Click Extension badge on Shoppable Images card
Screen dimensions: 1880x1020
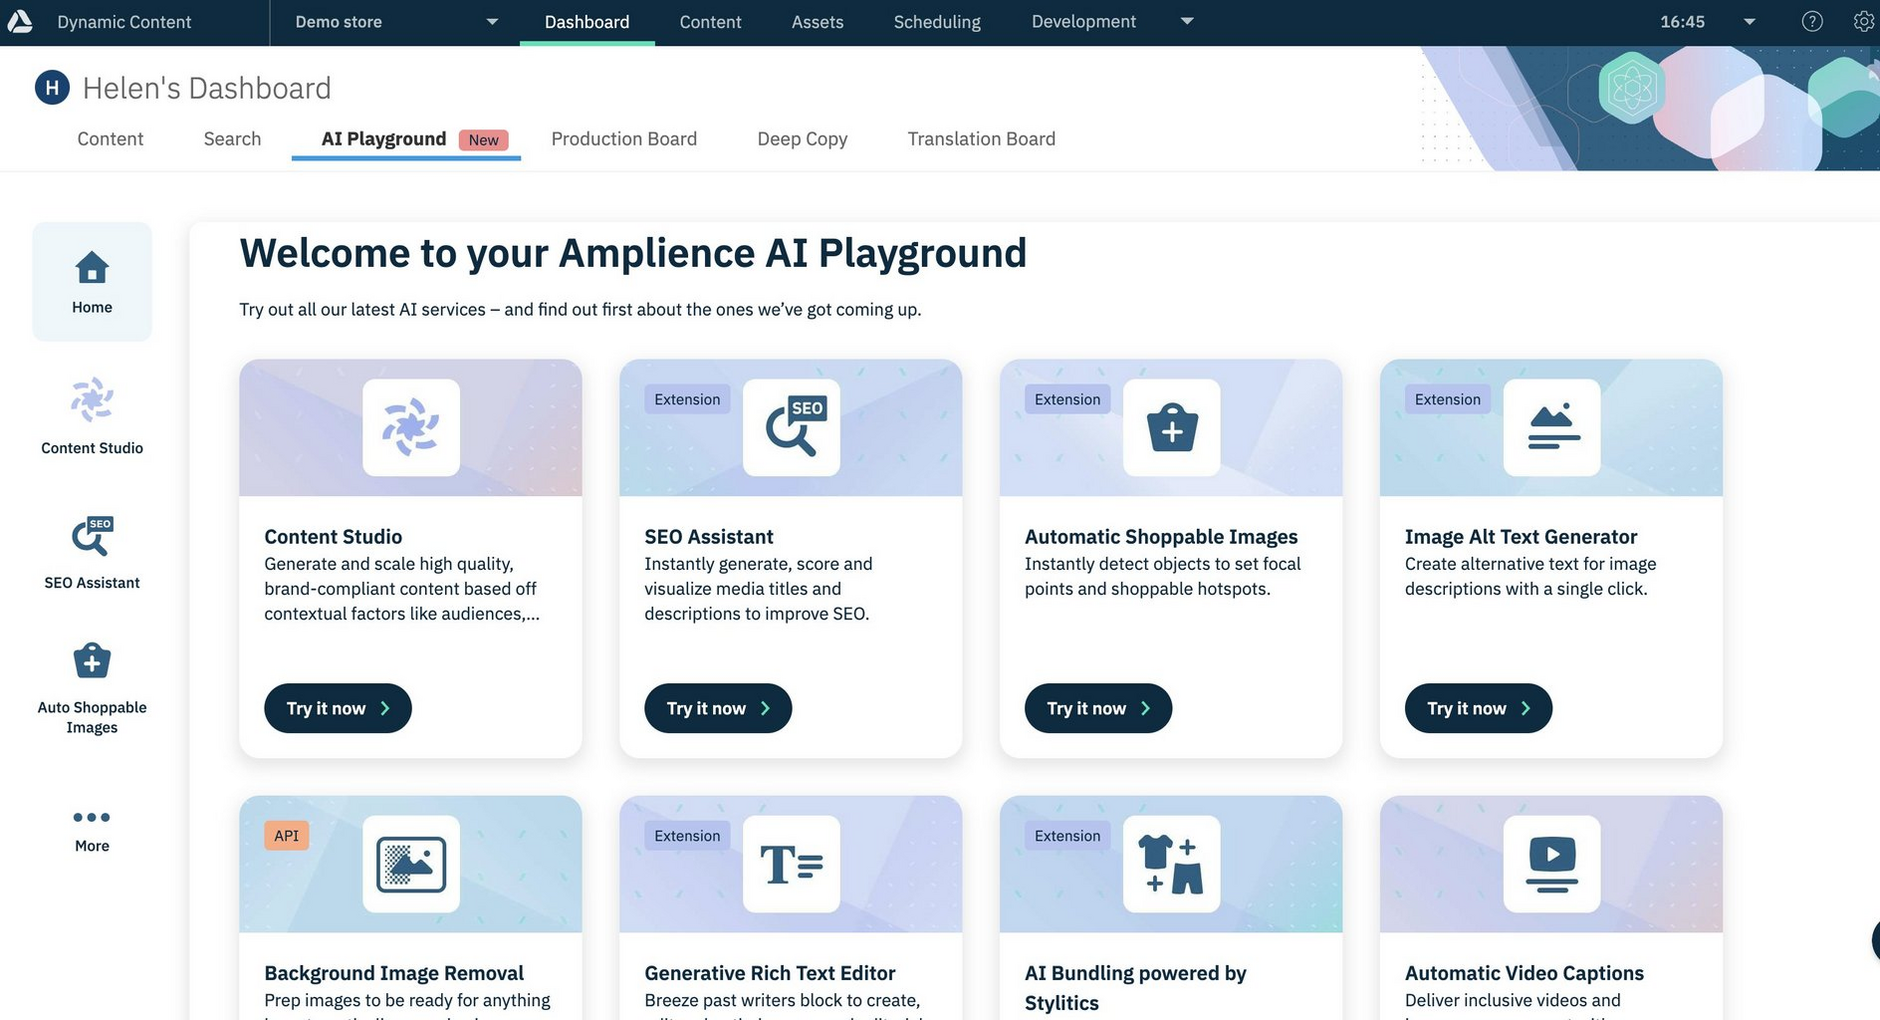pos(1067,399)
